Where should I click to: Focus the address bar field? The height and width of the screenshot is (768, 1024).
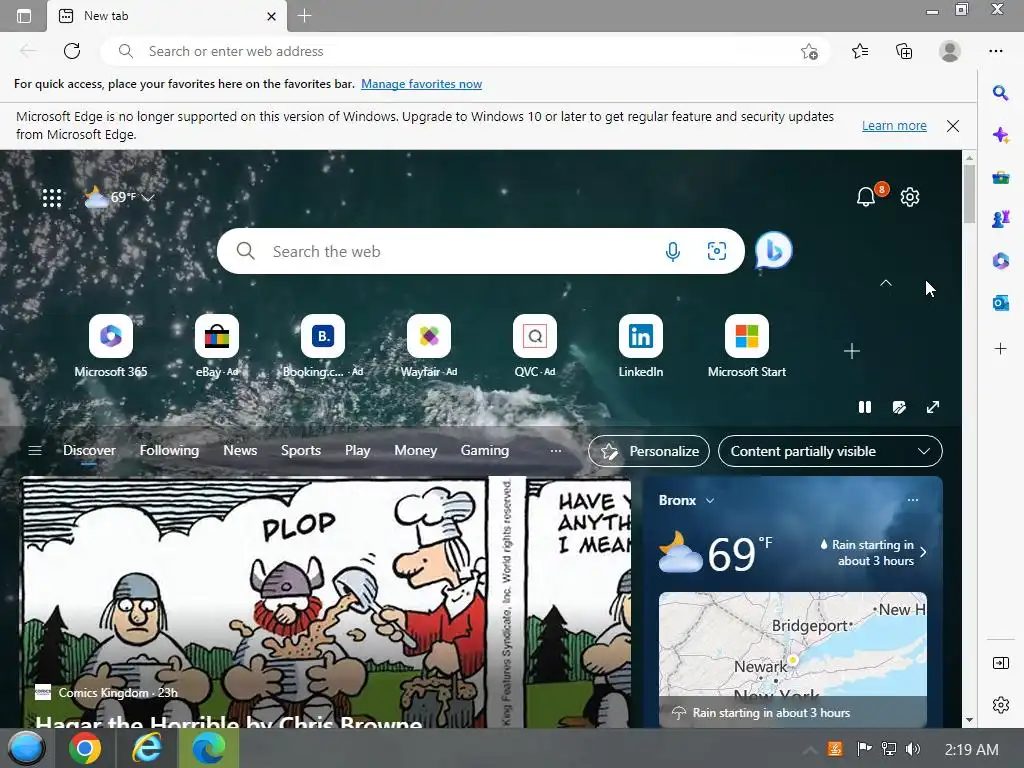pyautogui.click(x=464, y=51)
